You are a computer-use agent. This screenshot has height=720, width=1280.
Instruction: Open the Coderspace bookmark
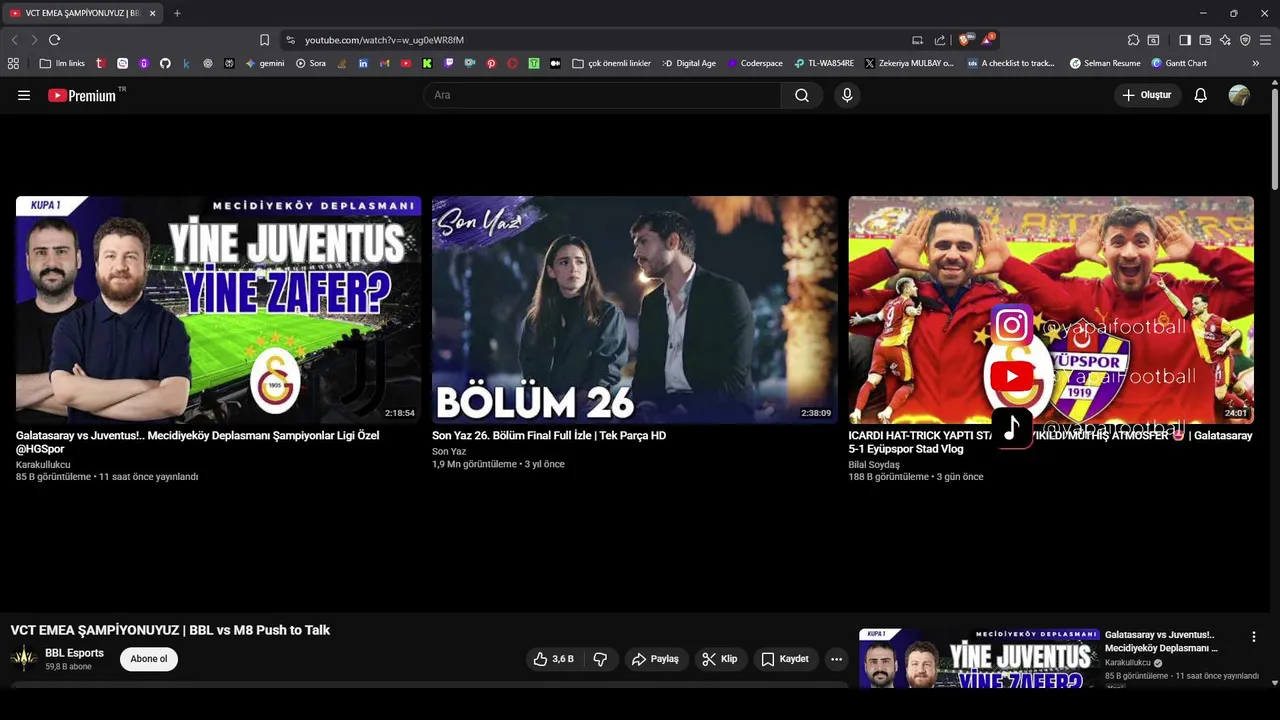tap(755, 63)
